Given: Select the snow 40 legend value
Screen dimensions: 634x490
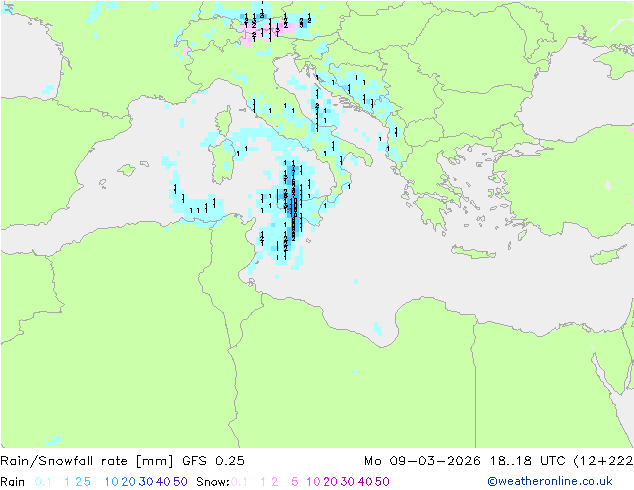Looking at the screenshot, I should coord(365,482).
